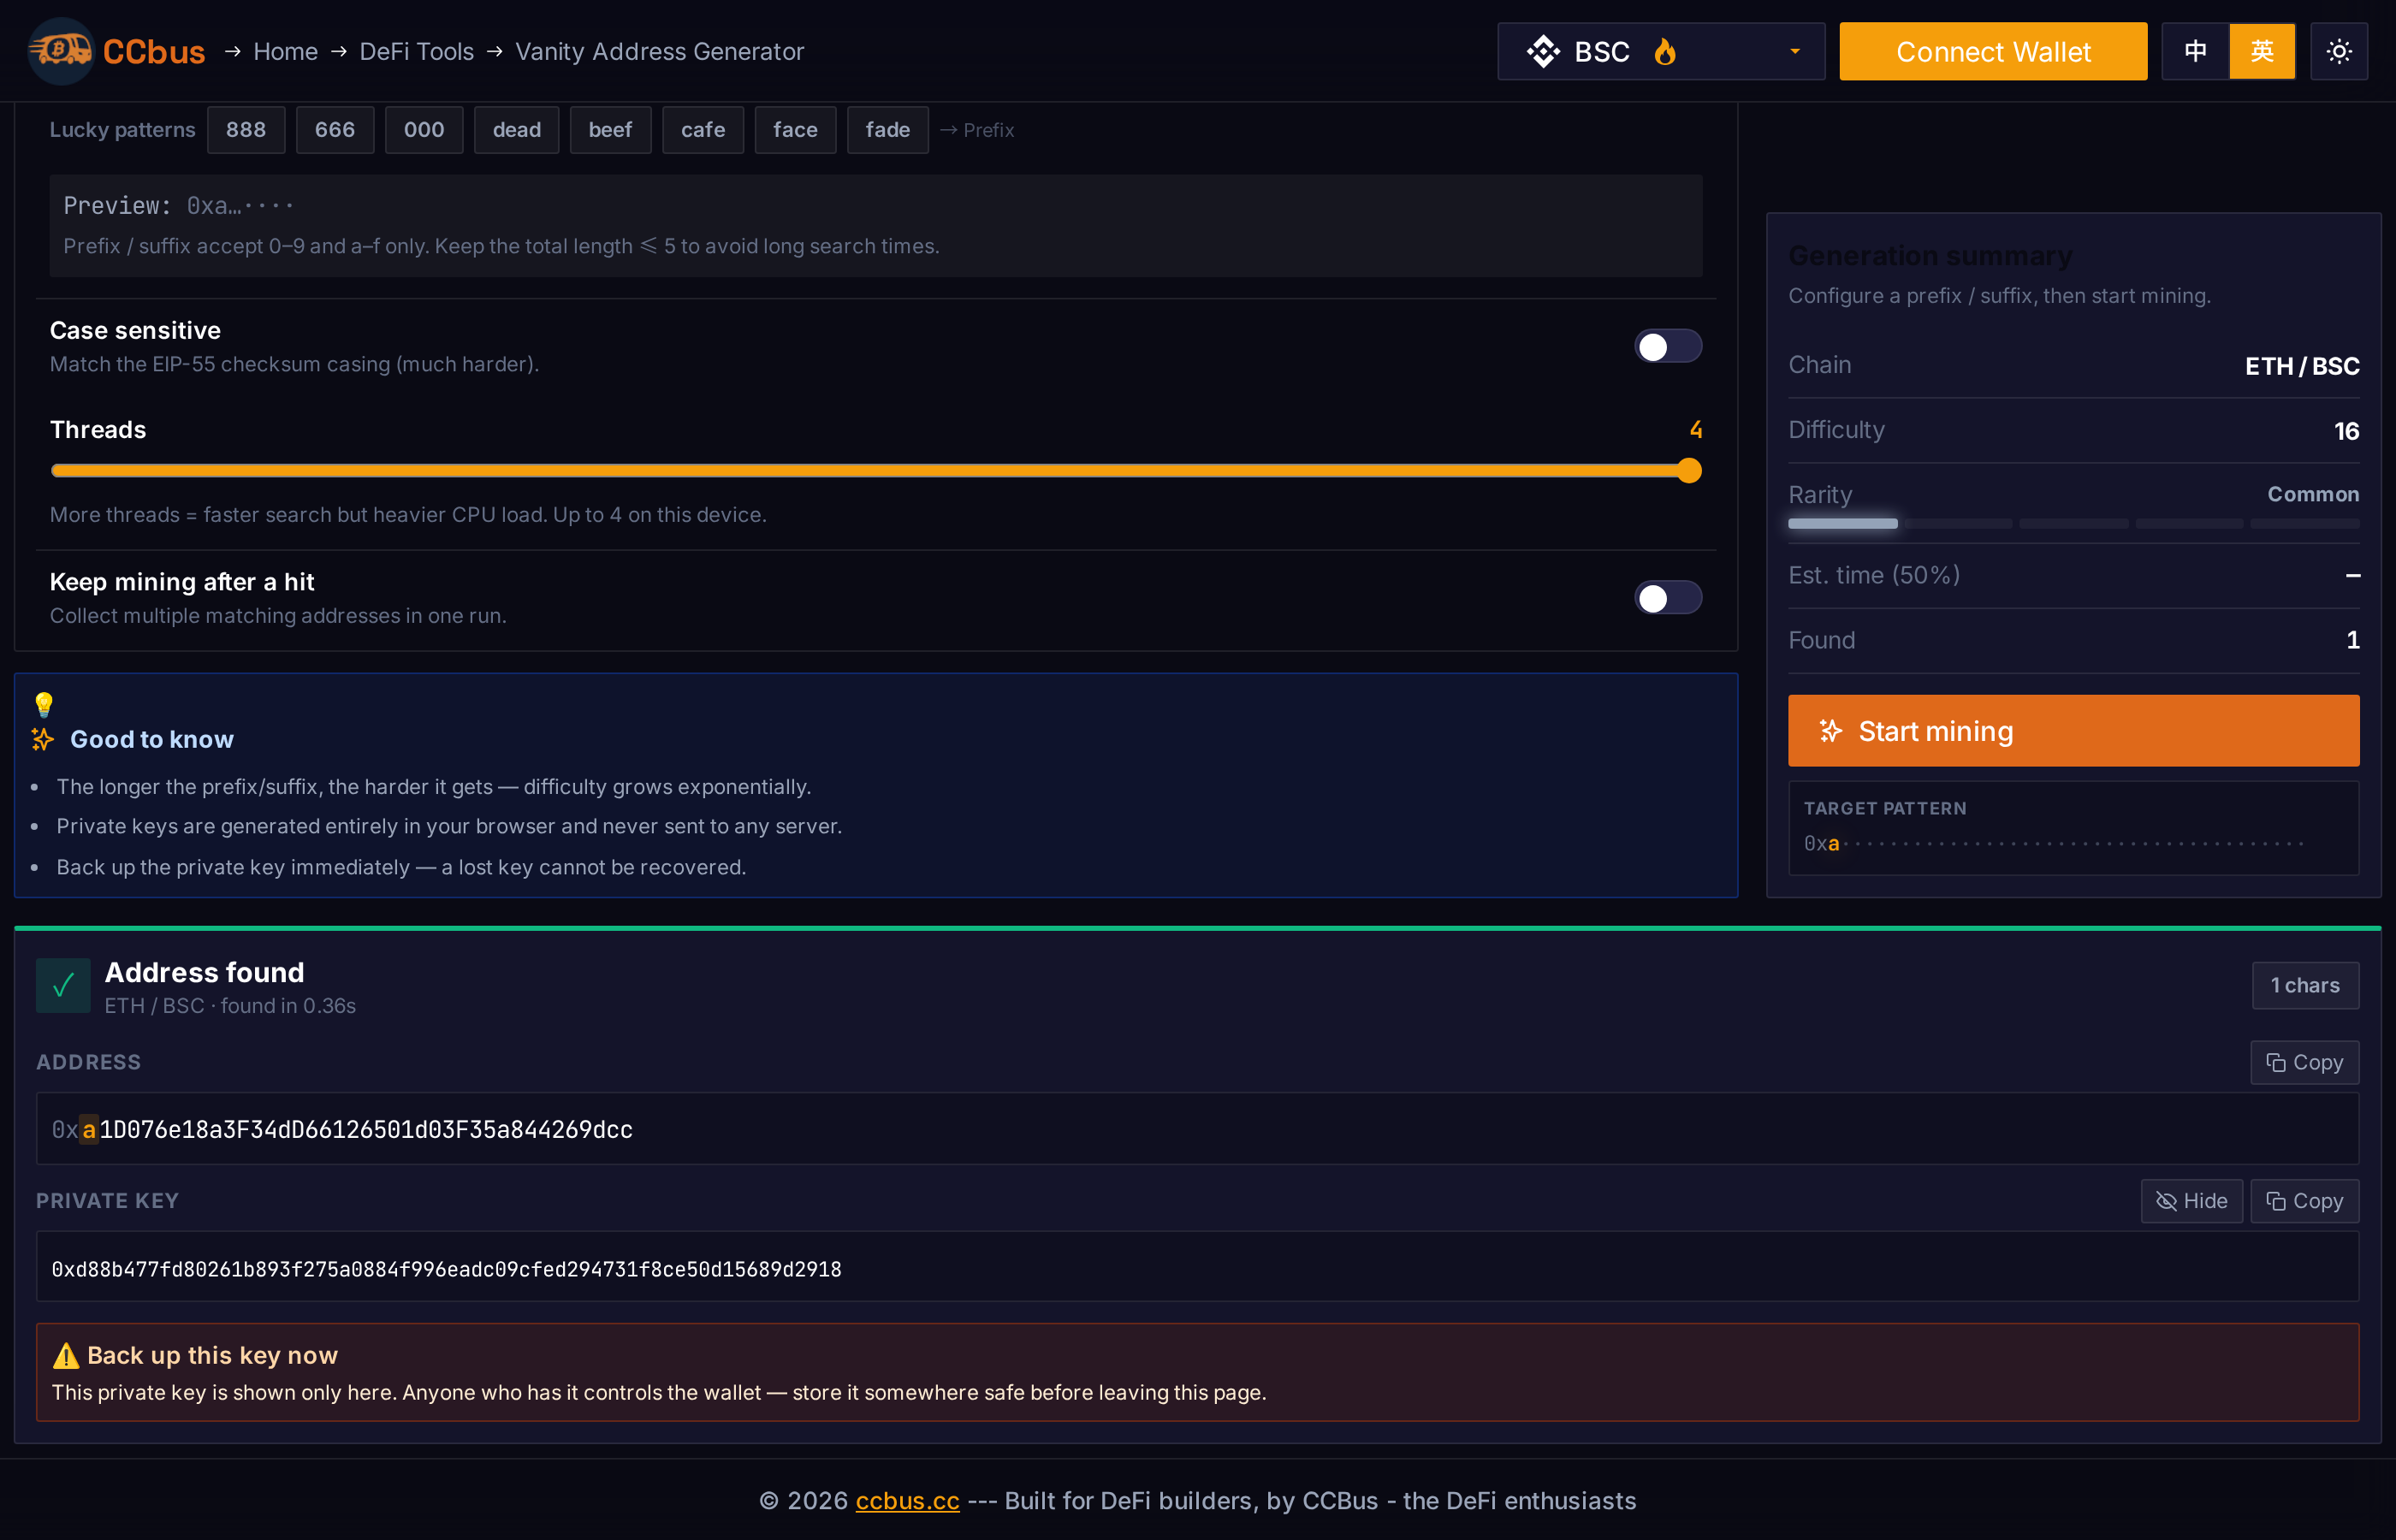
Task: Click the Start mining button
Action: [x=2073, y=731]
